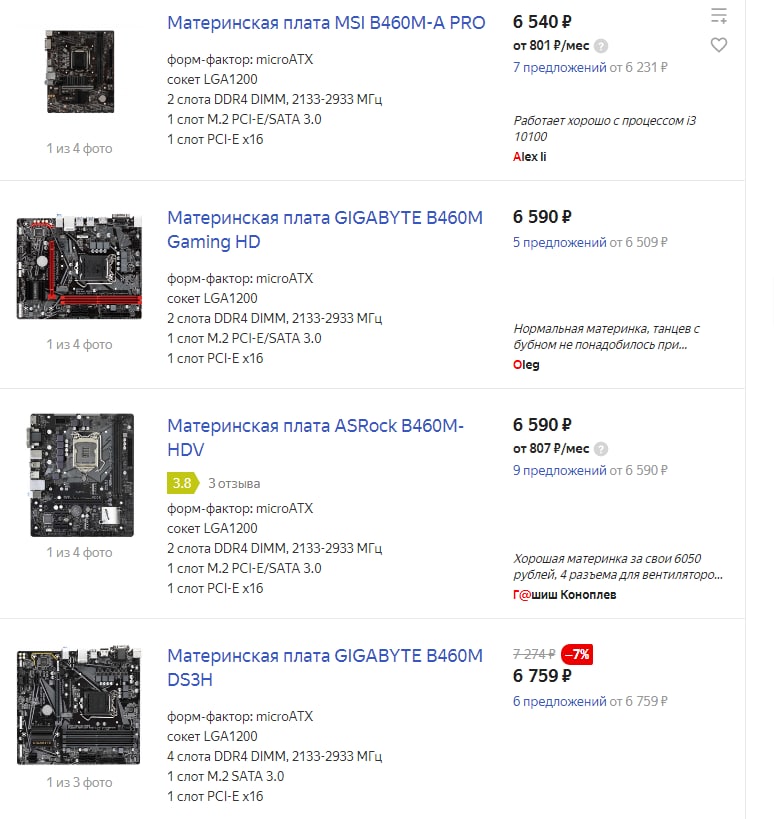Click the 3.8 rating badge of ASRock
The image size is (774, 819).
[183, 483]
